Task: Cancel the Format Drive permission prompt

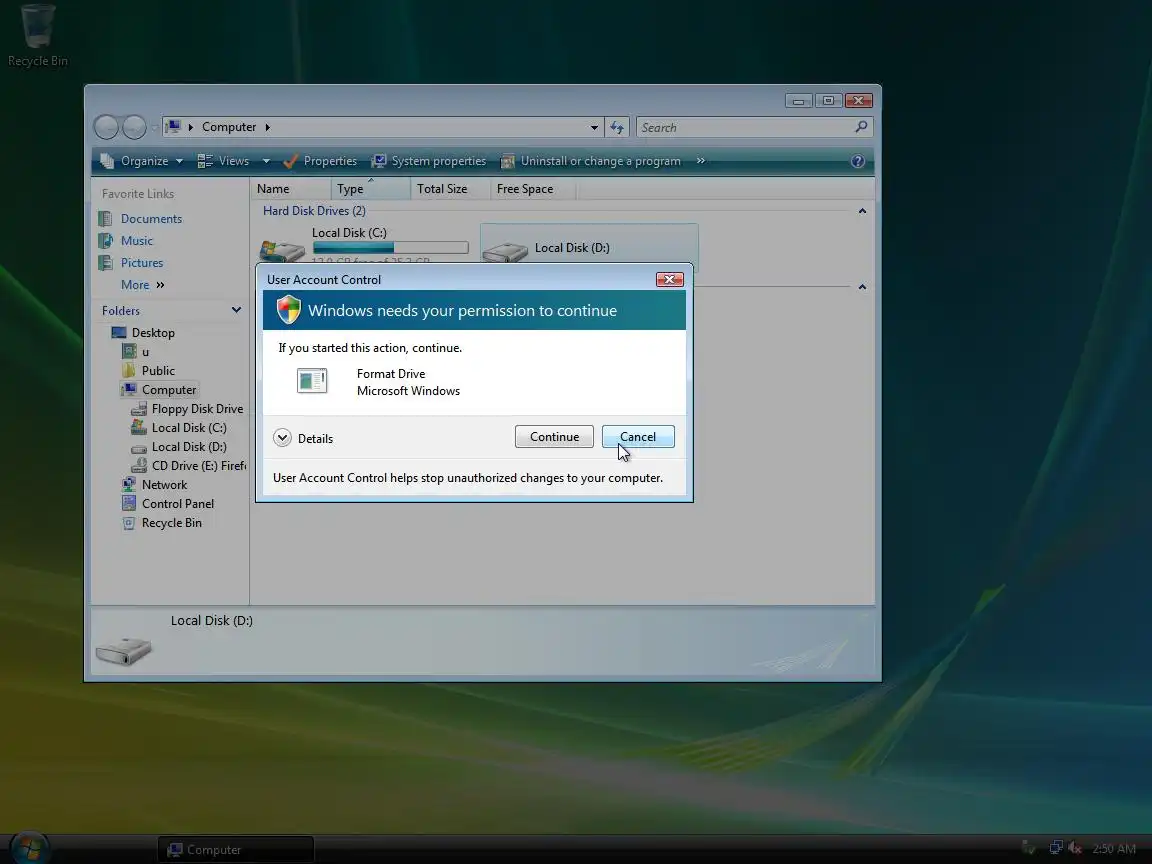Action: [x=638, y=436]
